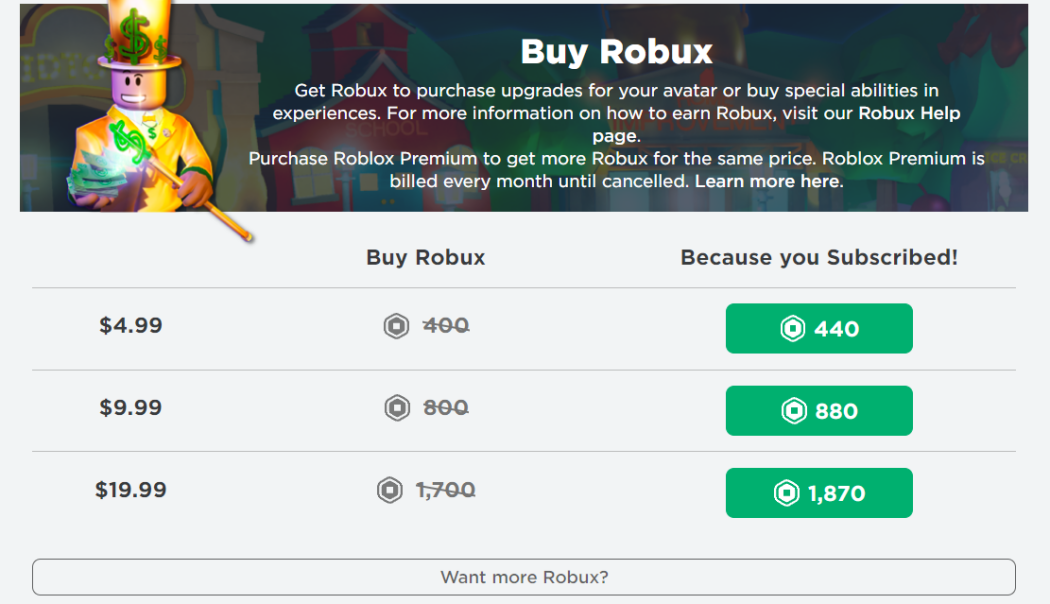Screen dimensions: 1050x604
Task: Click the gray Robux icon beside 1,700
Action: 389,490
